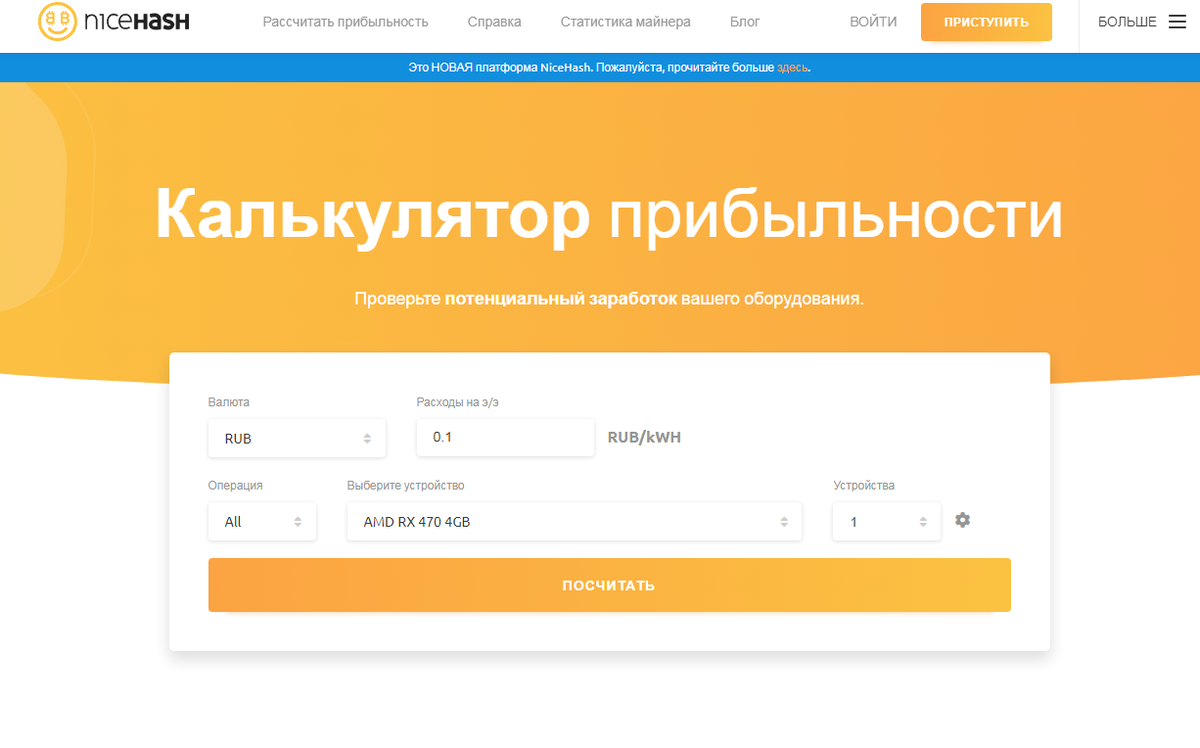Click the RUB/kWH unit label
1200x748 pixels.
[x=644, y=437]
